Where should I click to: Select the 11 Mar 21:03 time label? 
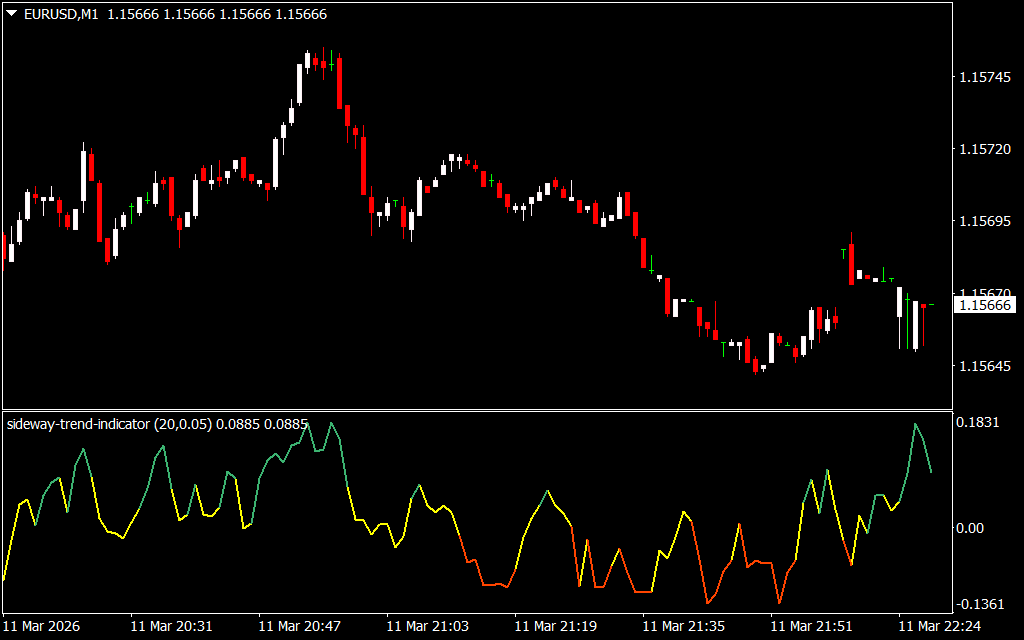pyautogui.click(x=427, y=626)
